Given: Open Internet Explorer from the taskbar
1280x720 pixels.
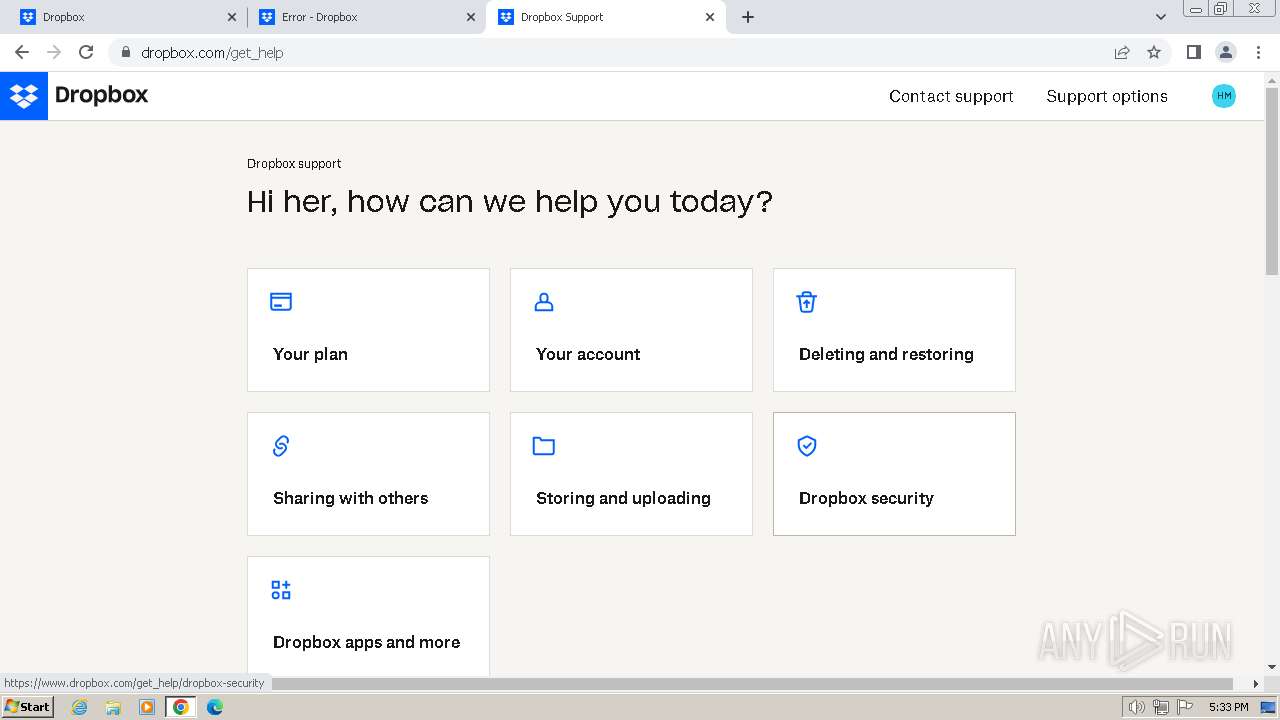Looking at the screenshot, I should pyautogui.click(x=80, y=707).
